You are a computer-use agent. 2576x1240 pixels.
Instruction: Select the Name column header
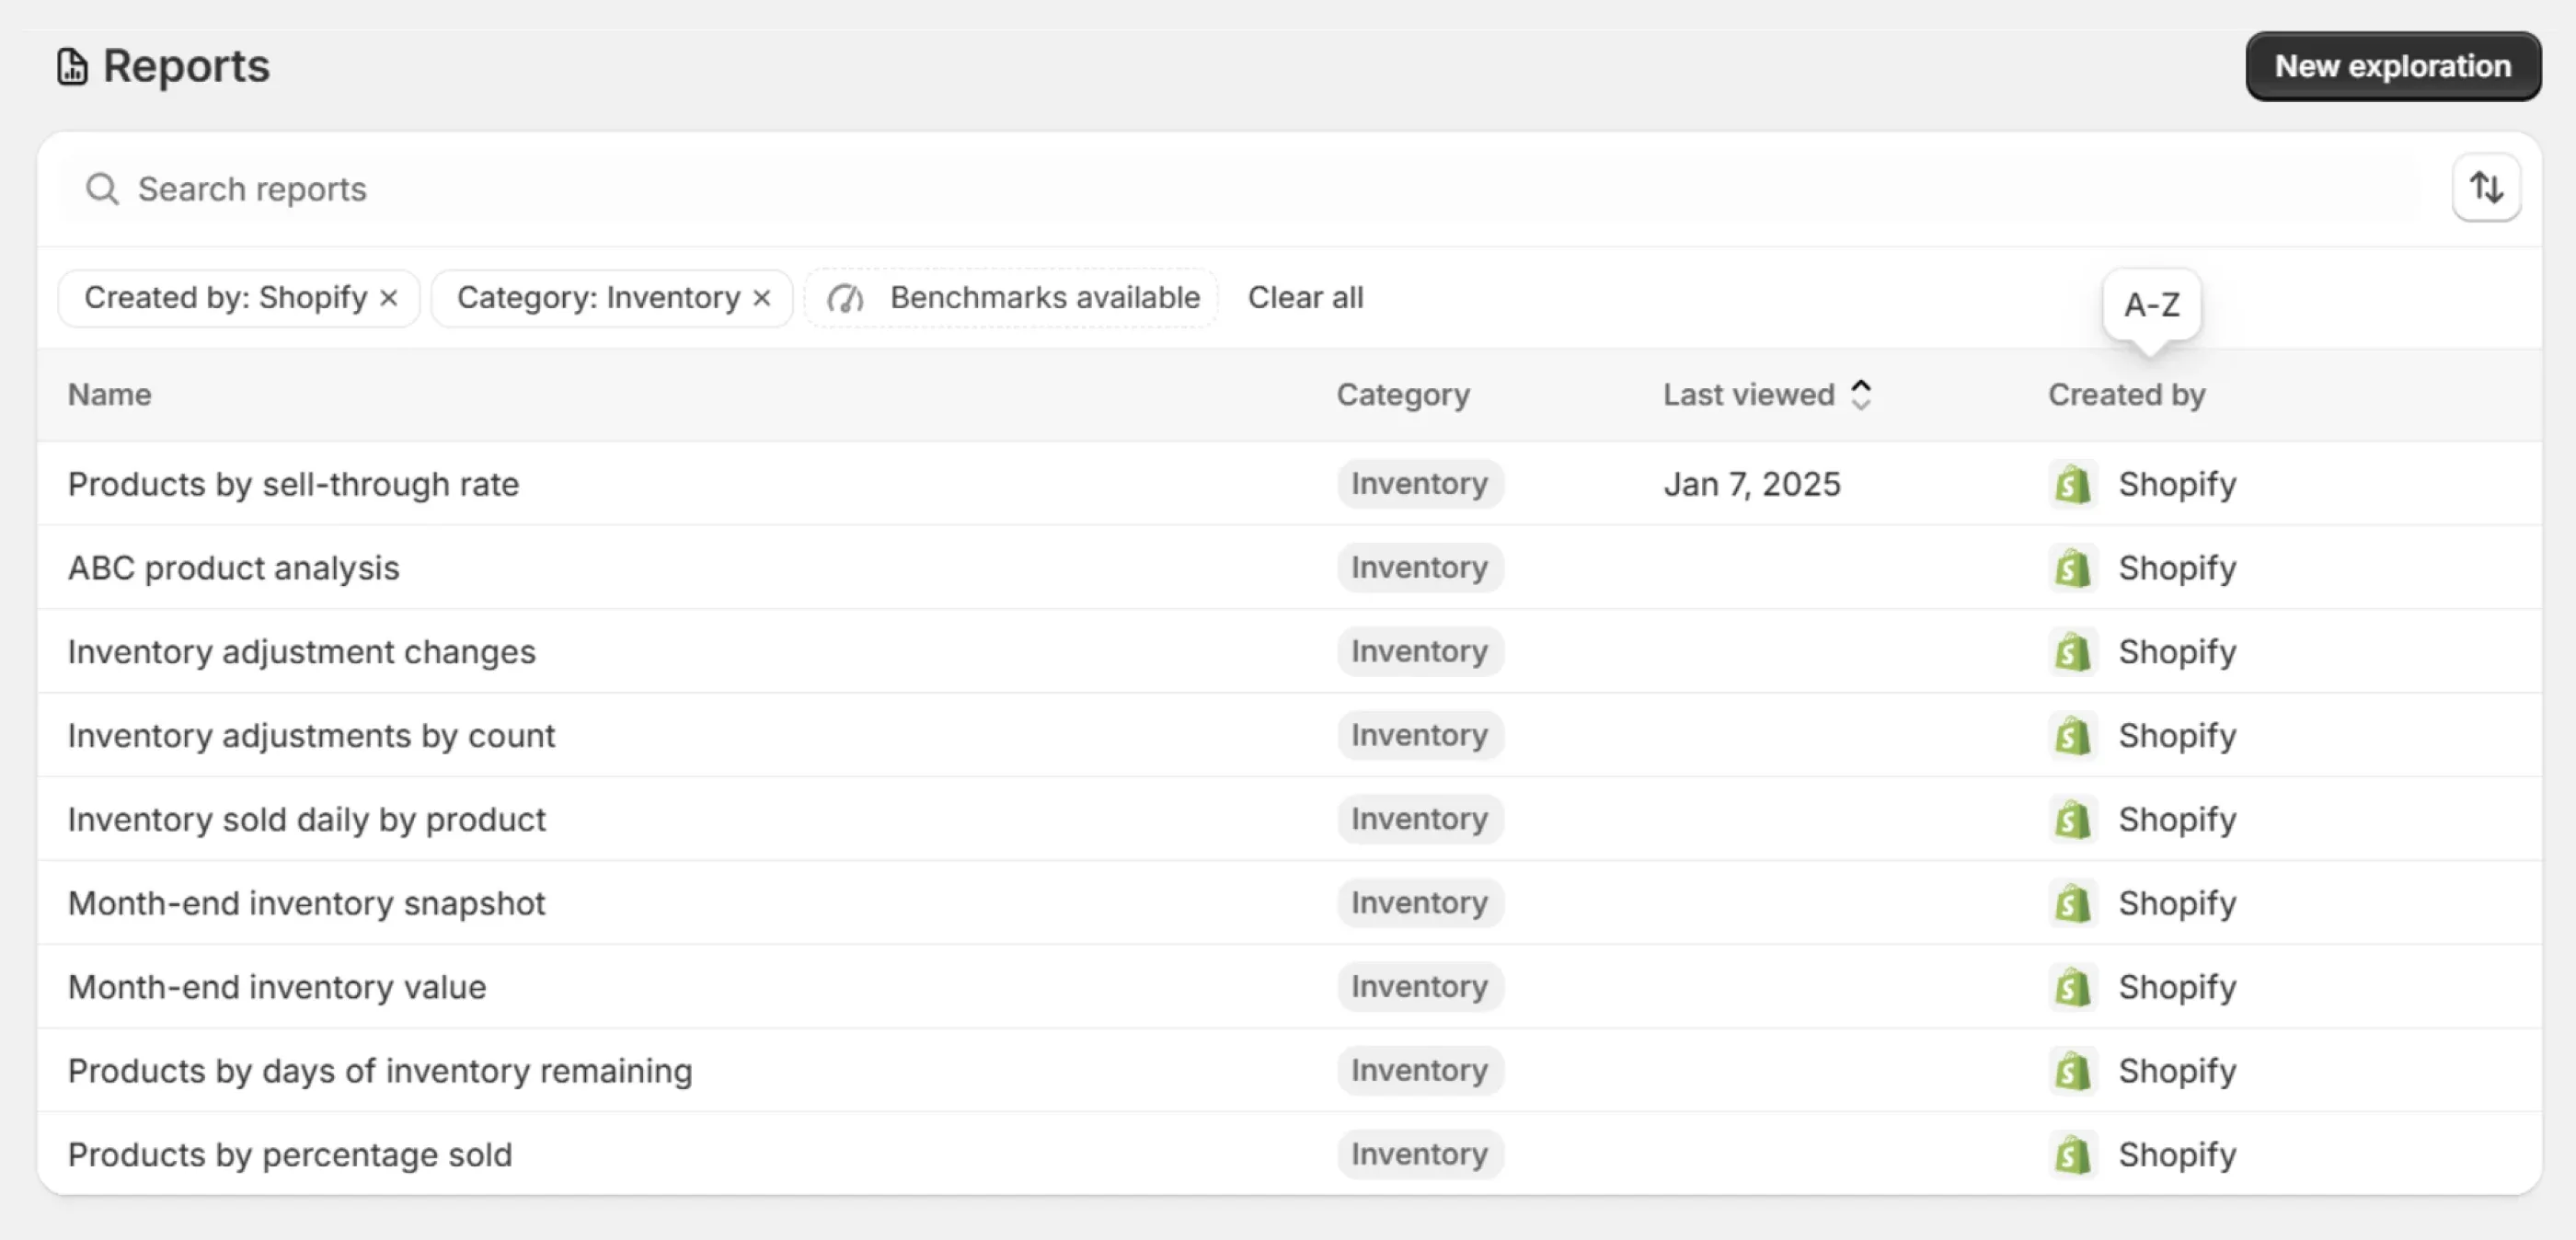tap(109, 394)
